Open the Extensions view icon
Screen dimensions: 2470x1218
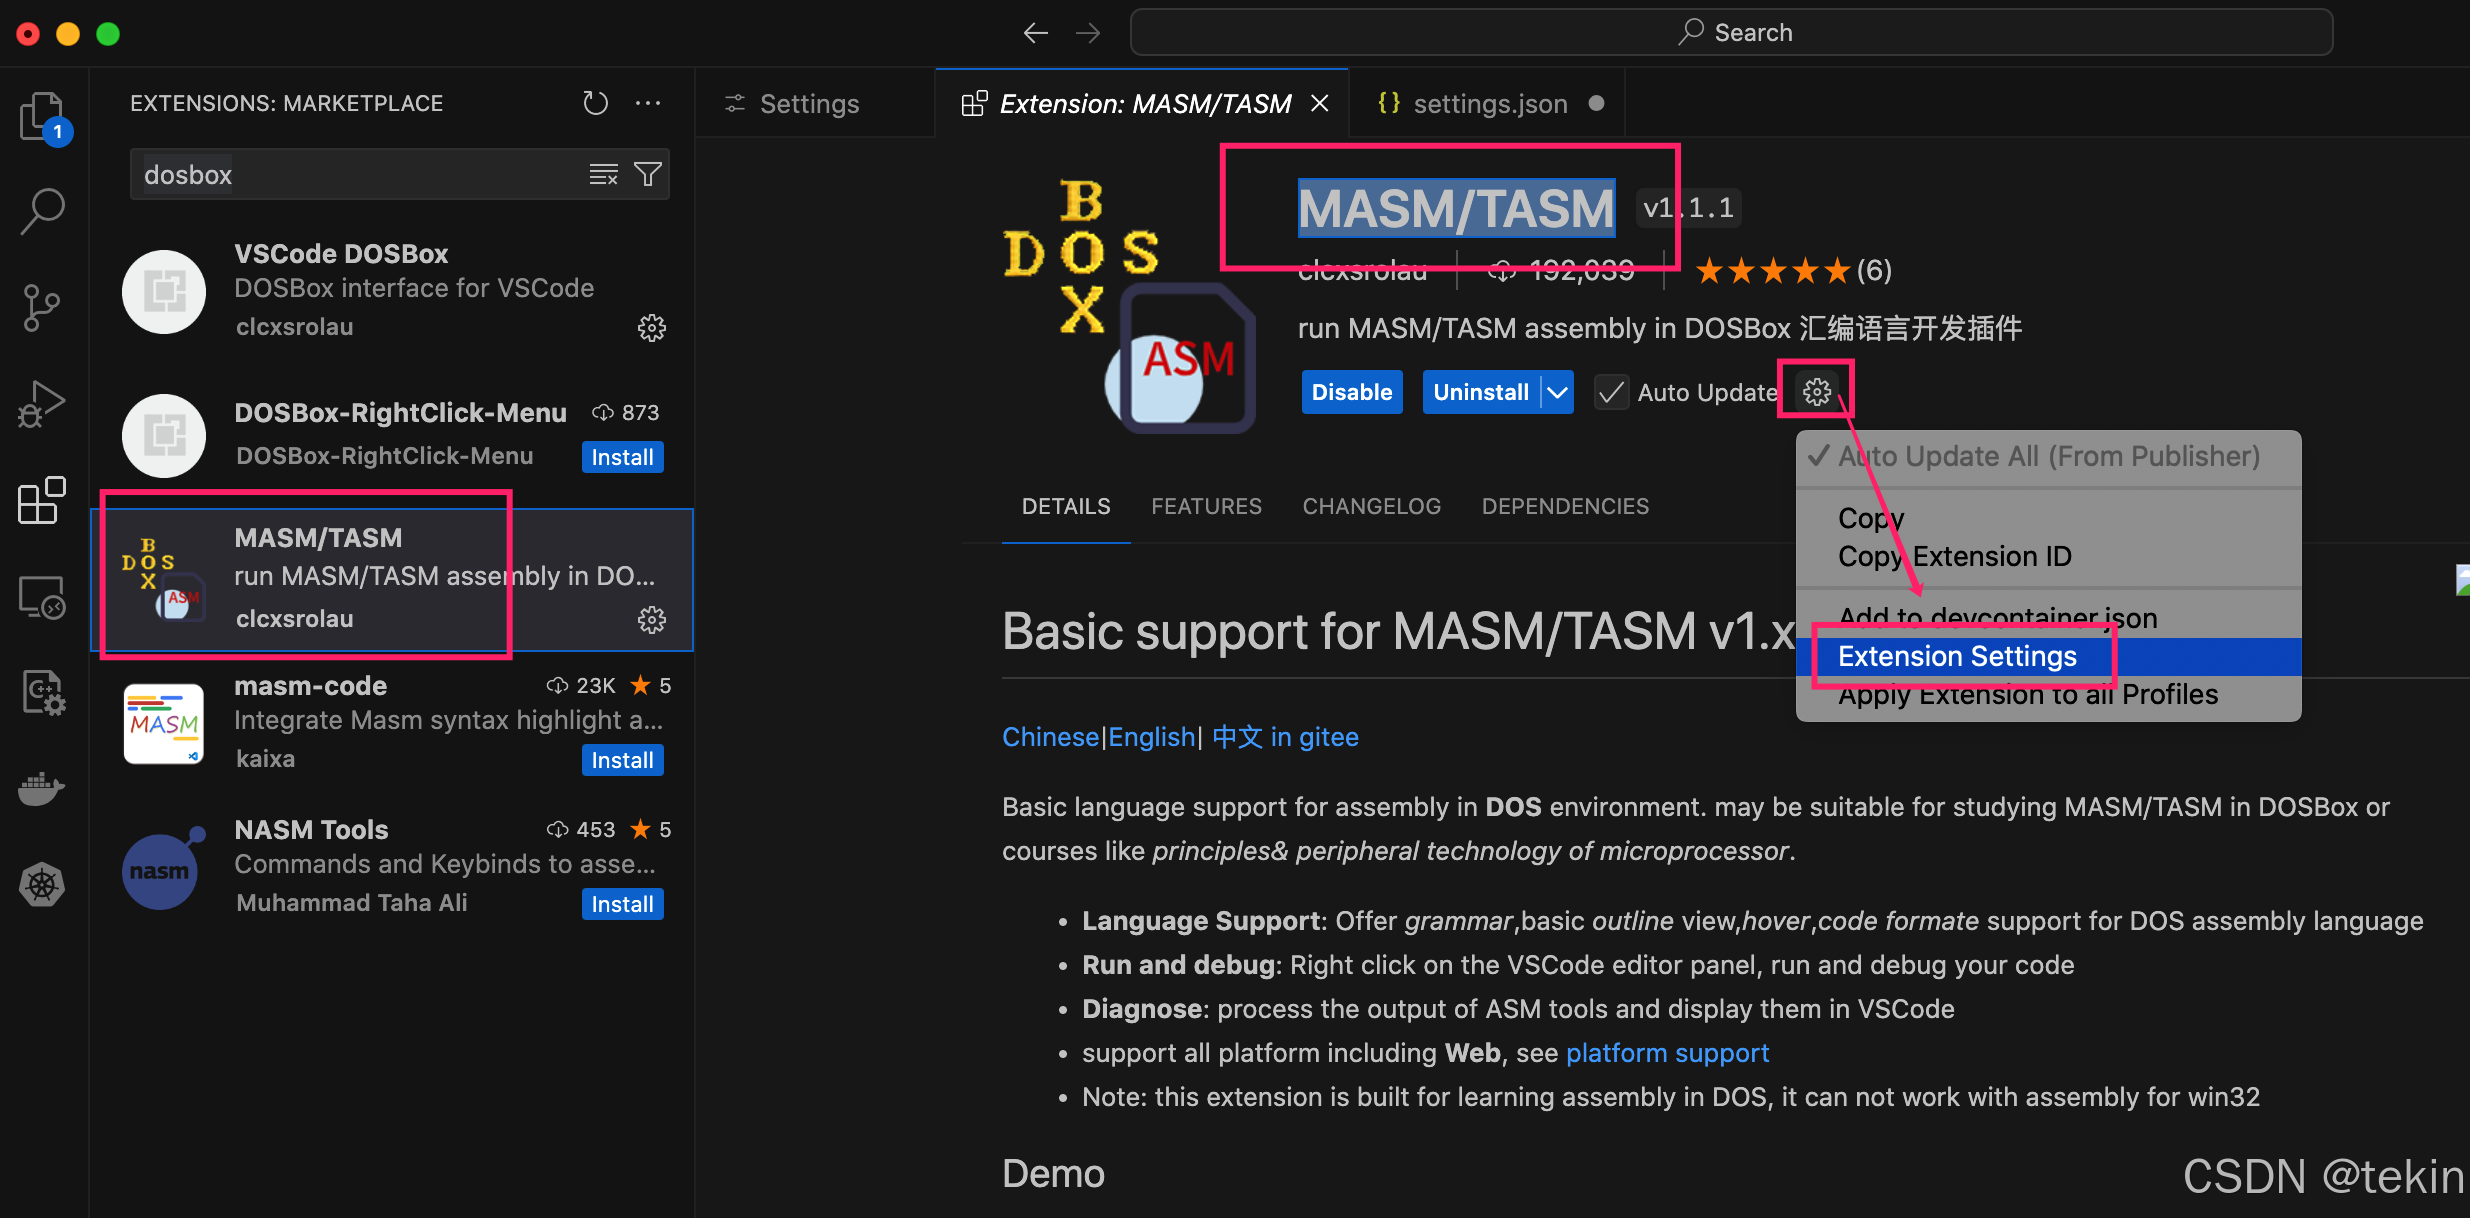tap(42, 500)
